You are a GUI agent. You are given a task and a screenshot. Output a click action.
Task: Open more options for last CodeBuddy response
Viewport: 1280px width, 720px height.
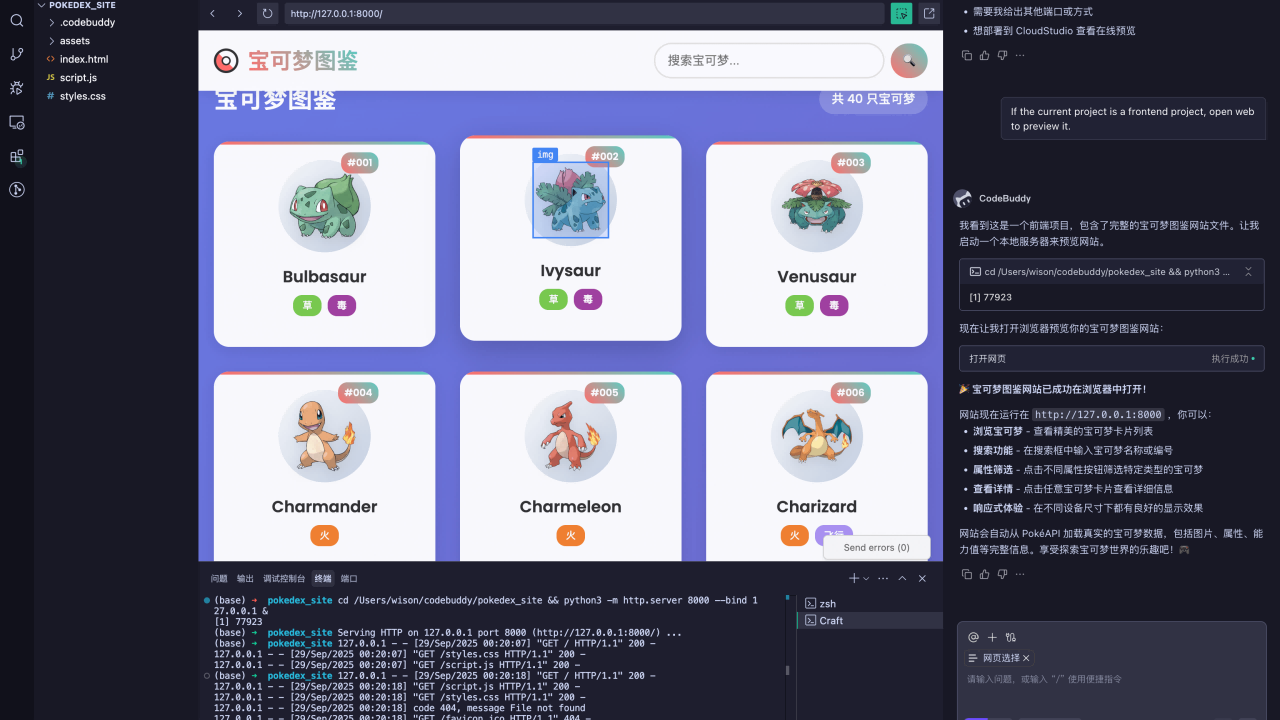(1020, 574)
